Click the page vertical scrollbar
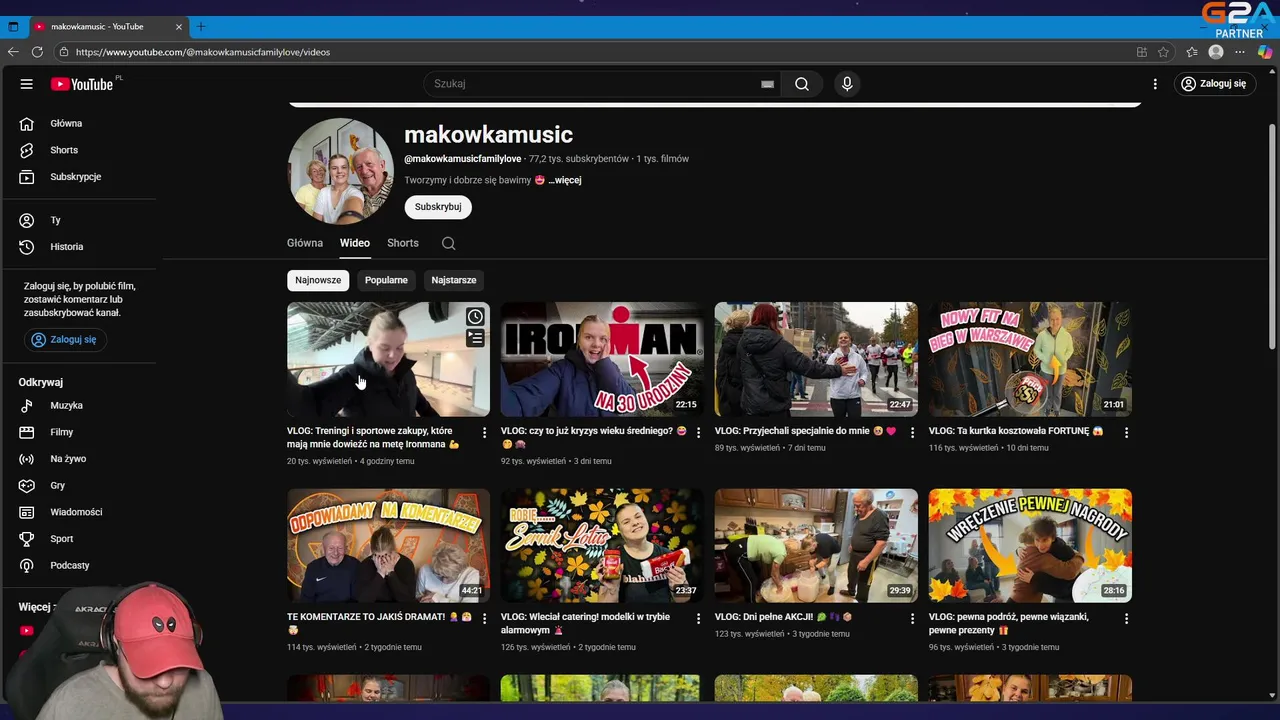1280x720 pixels. (1272, 235)
